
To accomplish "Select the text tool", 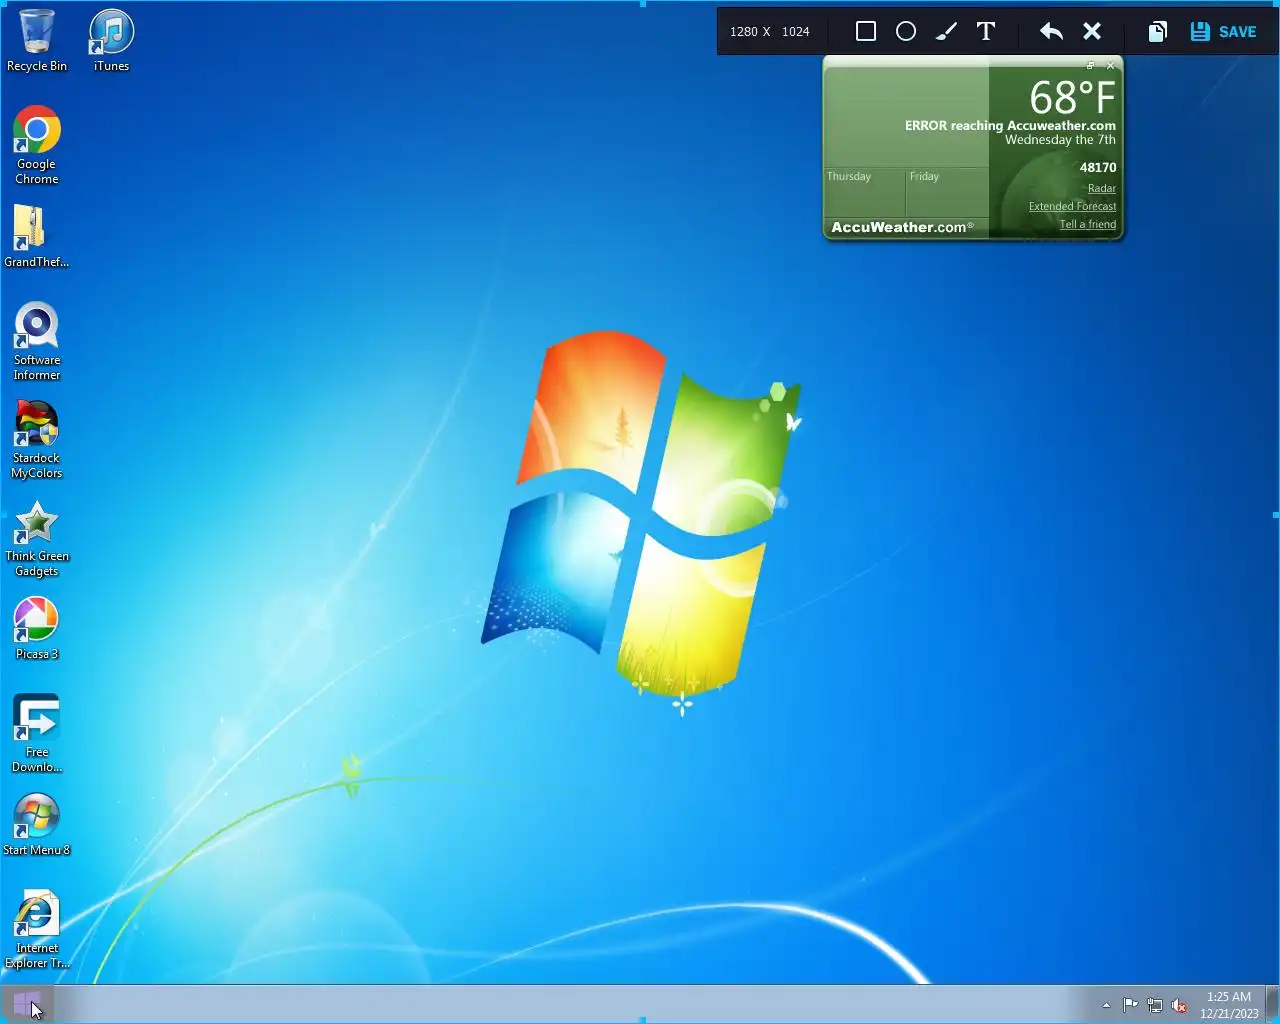I will [x=986, y=32].
